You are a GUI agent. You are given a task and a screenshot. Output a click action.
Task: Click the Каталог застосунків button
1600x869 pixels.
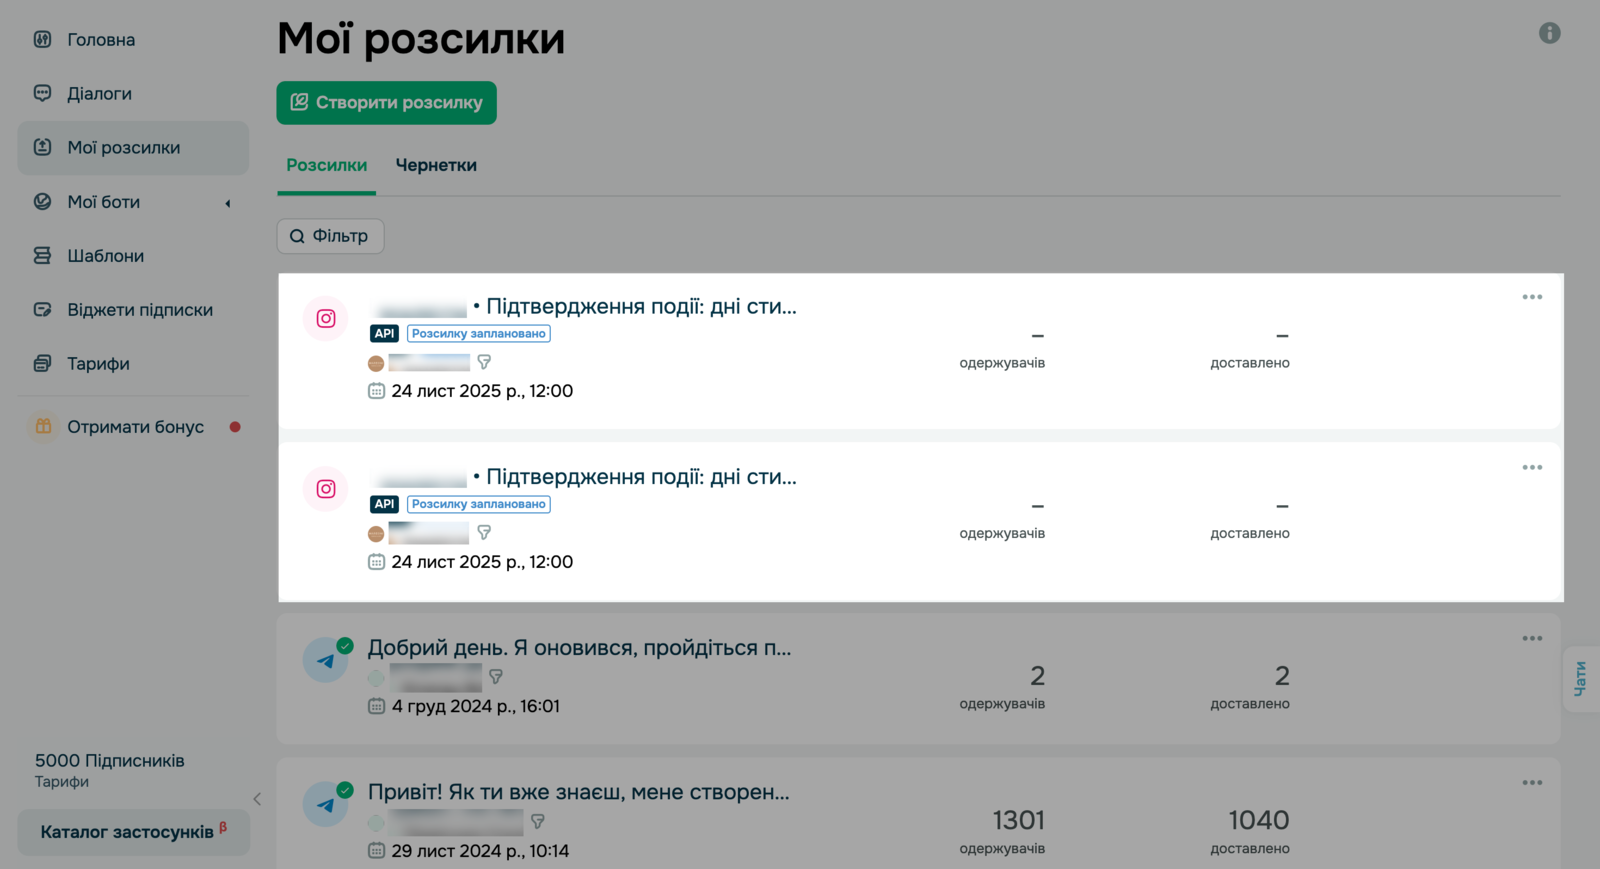134,832
